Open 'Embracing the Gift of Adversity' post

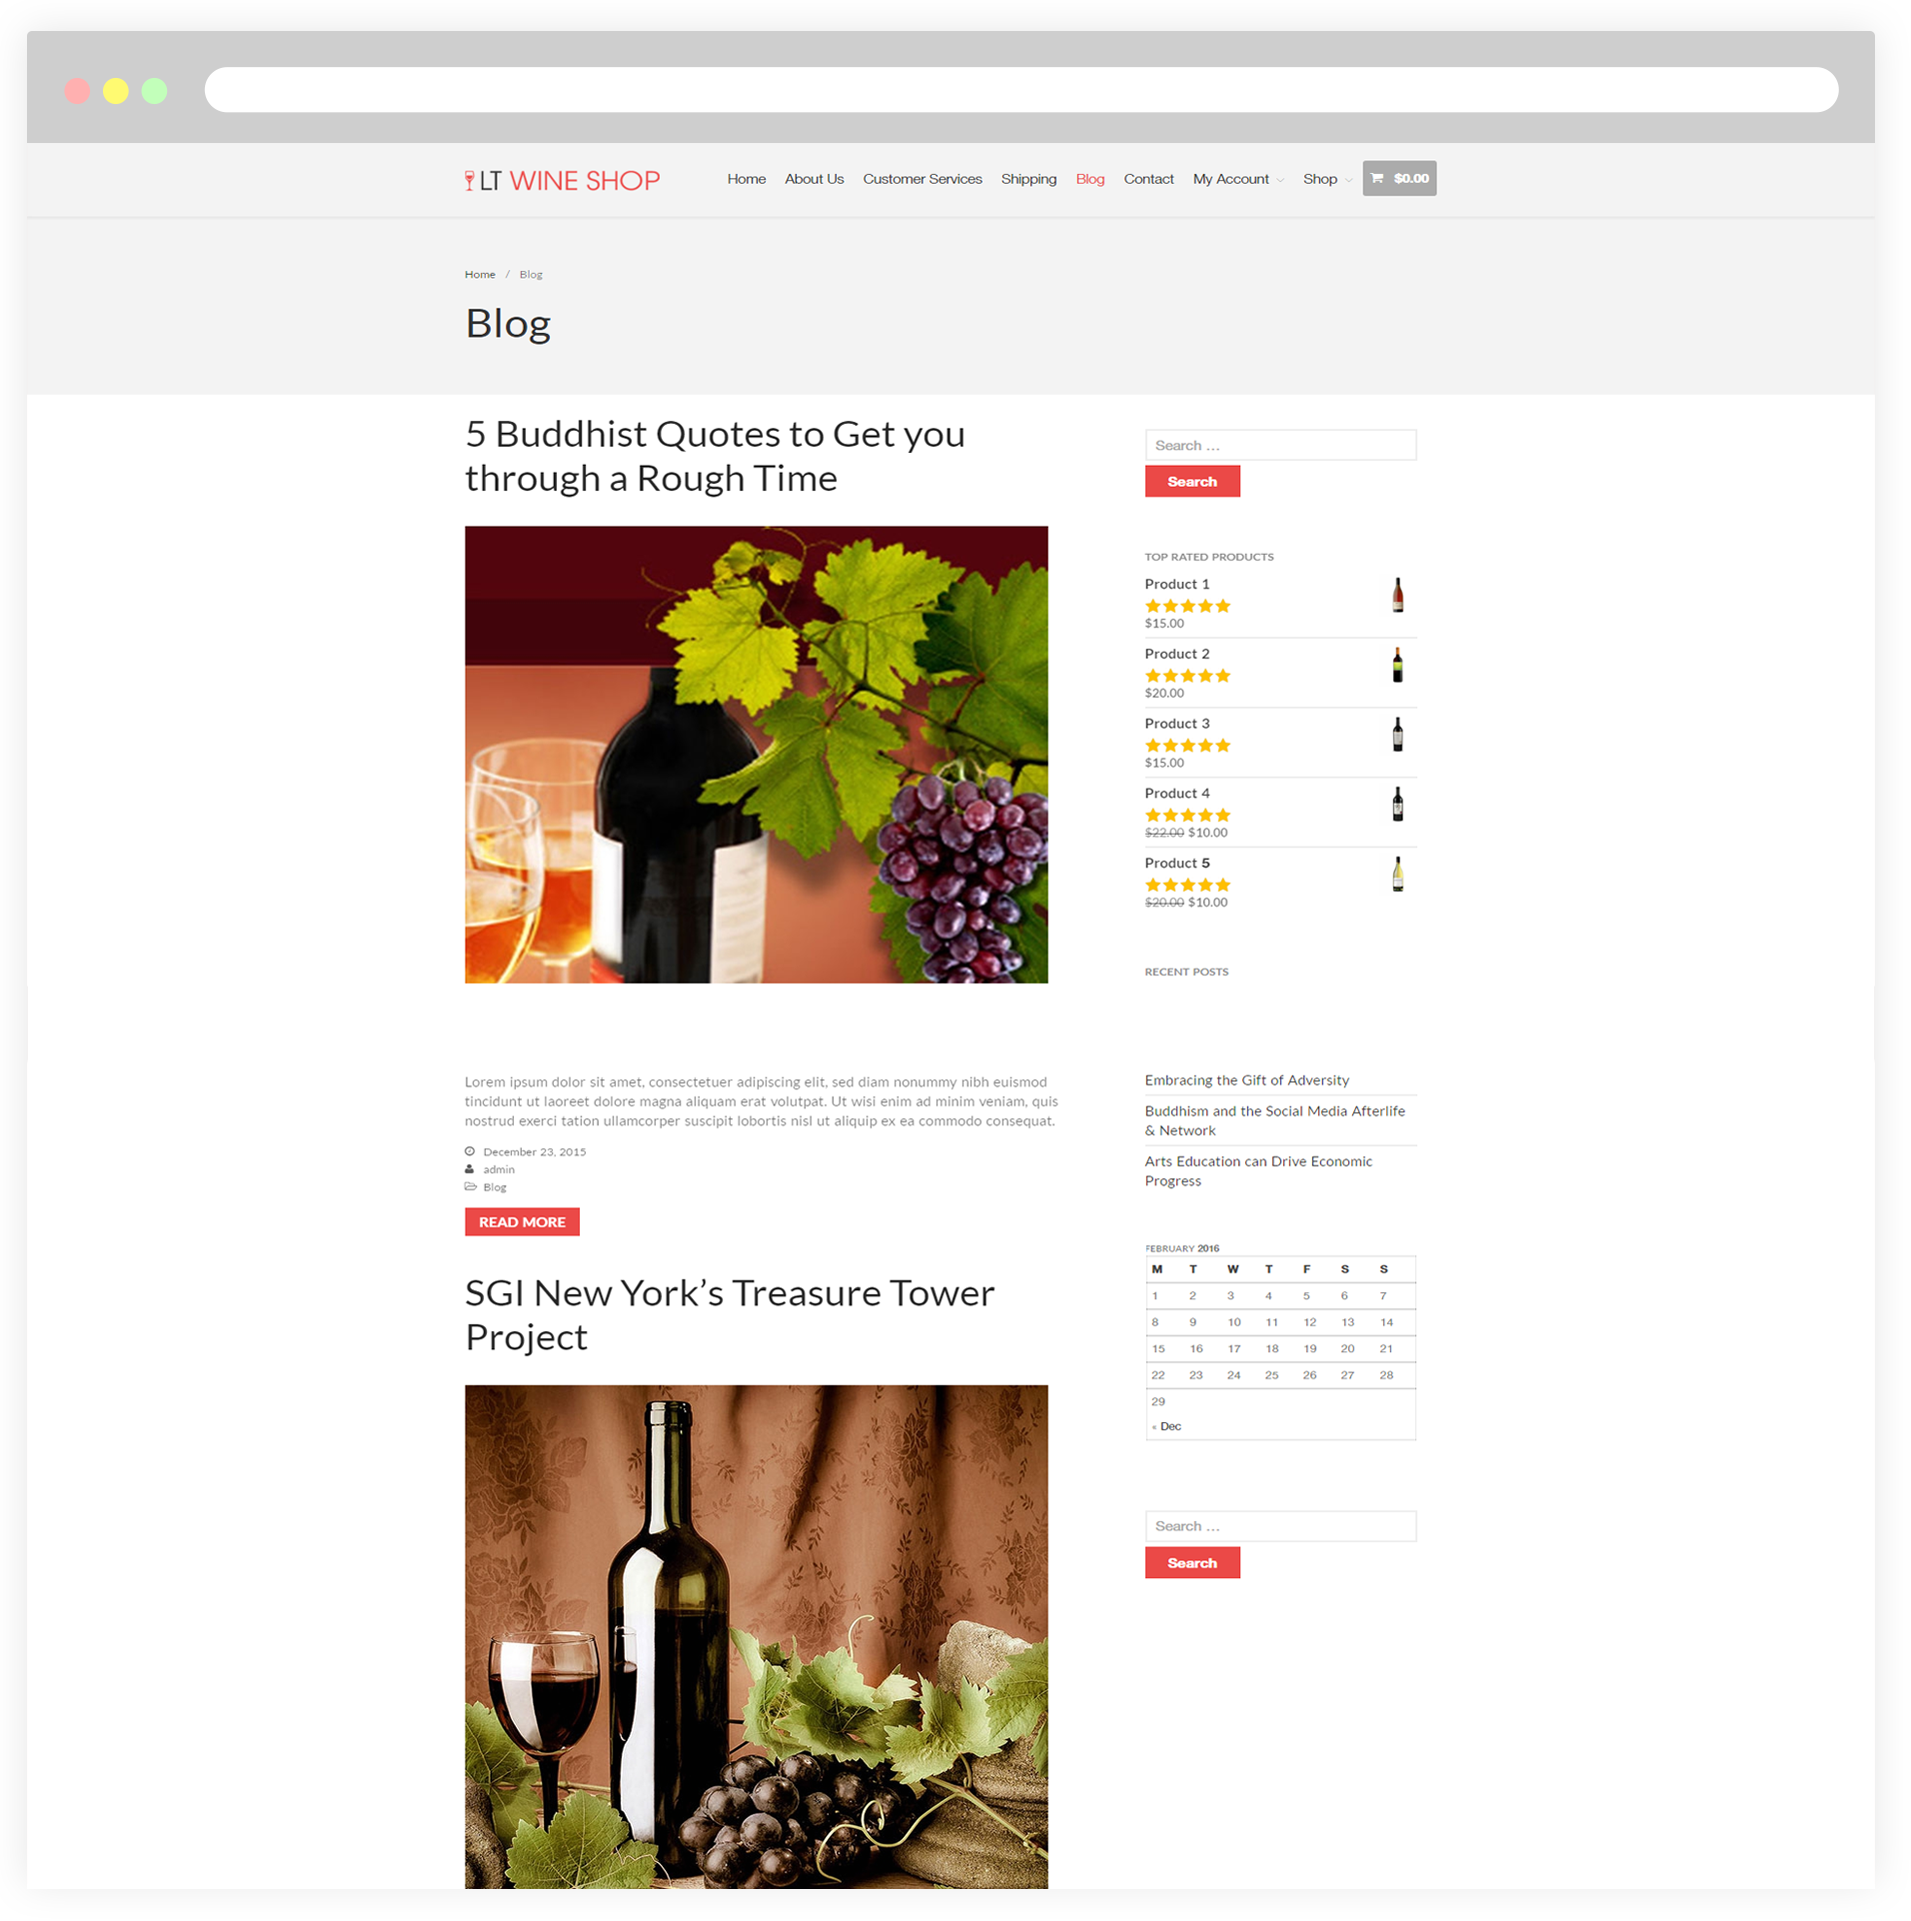[x=1246, y=1080]
